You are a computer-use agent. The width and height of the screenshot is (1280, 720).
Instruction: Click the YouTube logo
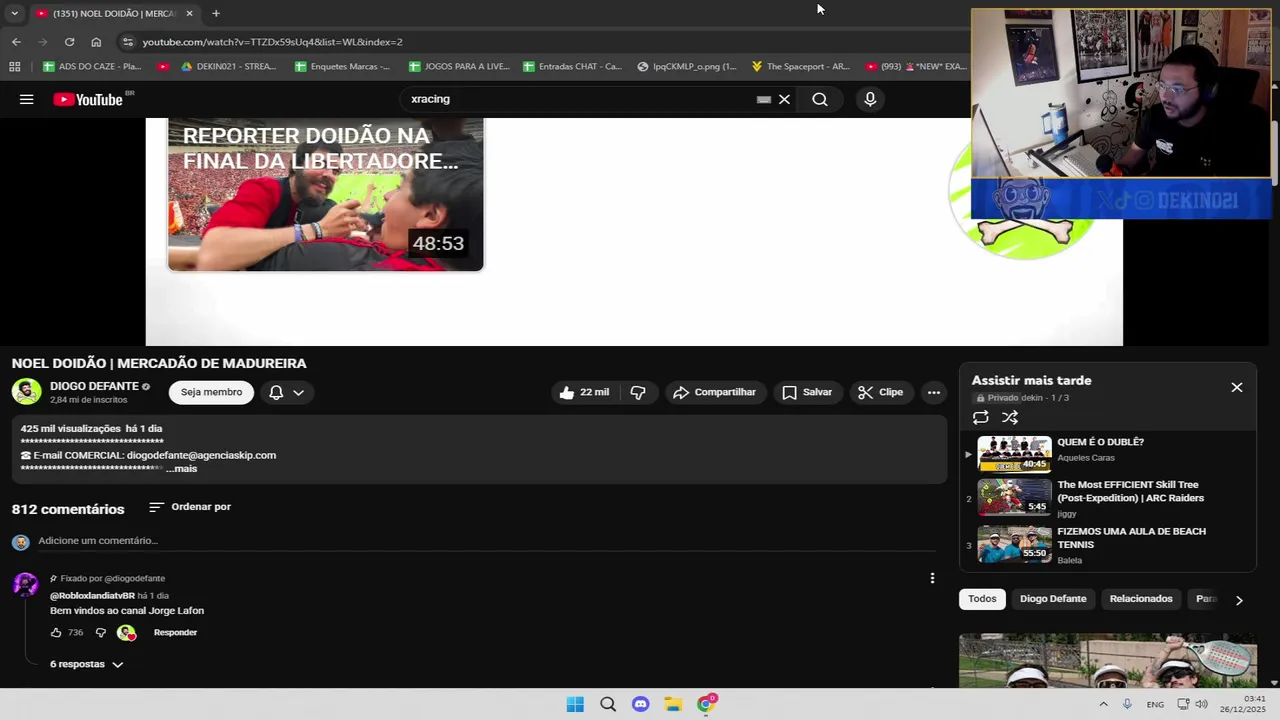pyautogui.click(x=88, y=99)
